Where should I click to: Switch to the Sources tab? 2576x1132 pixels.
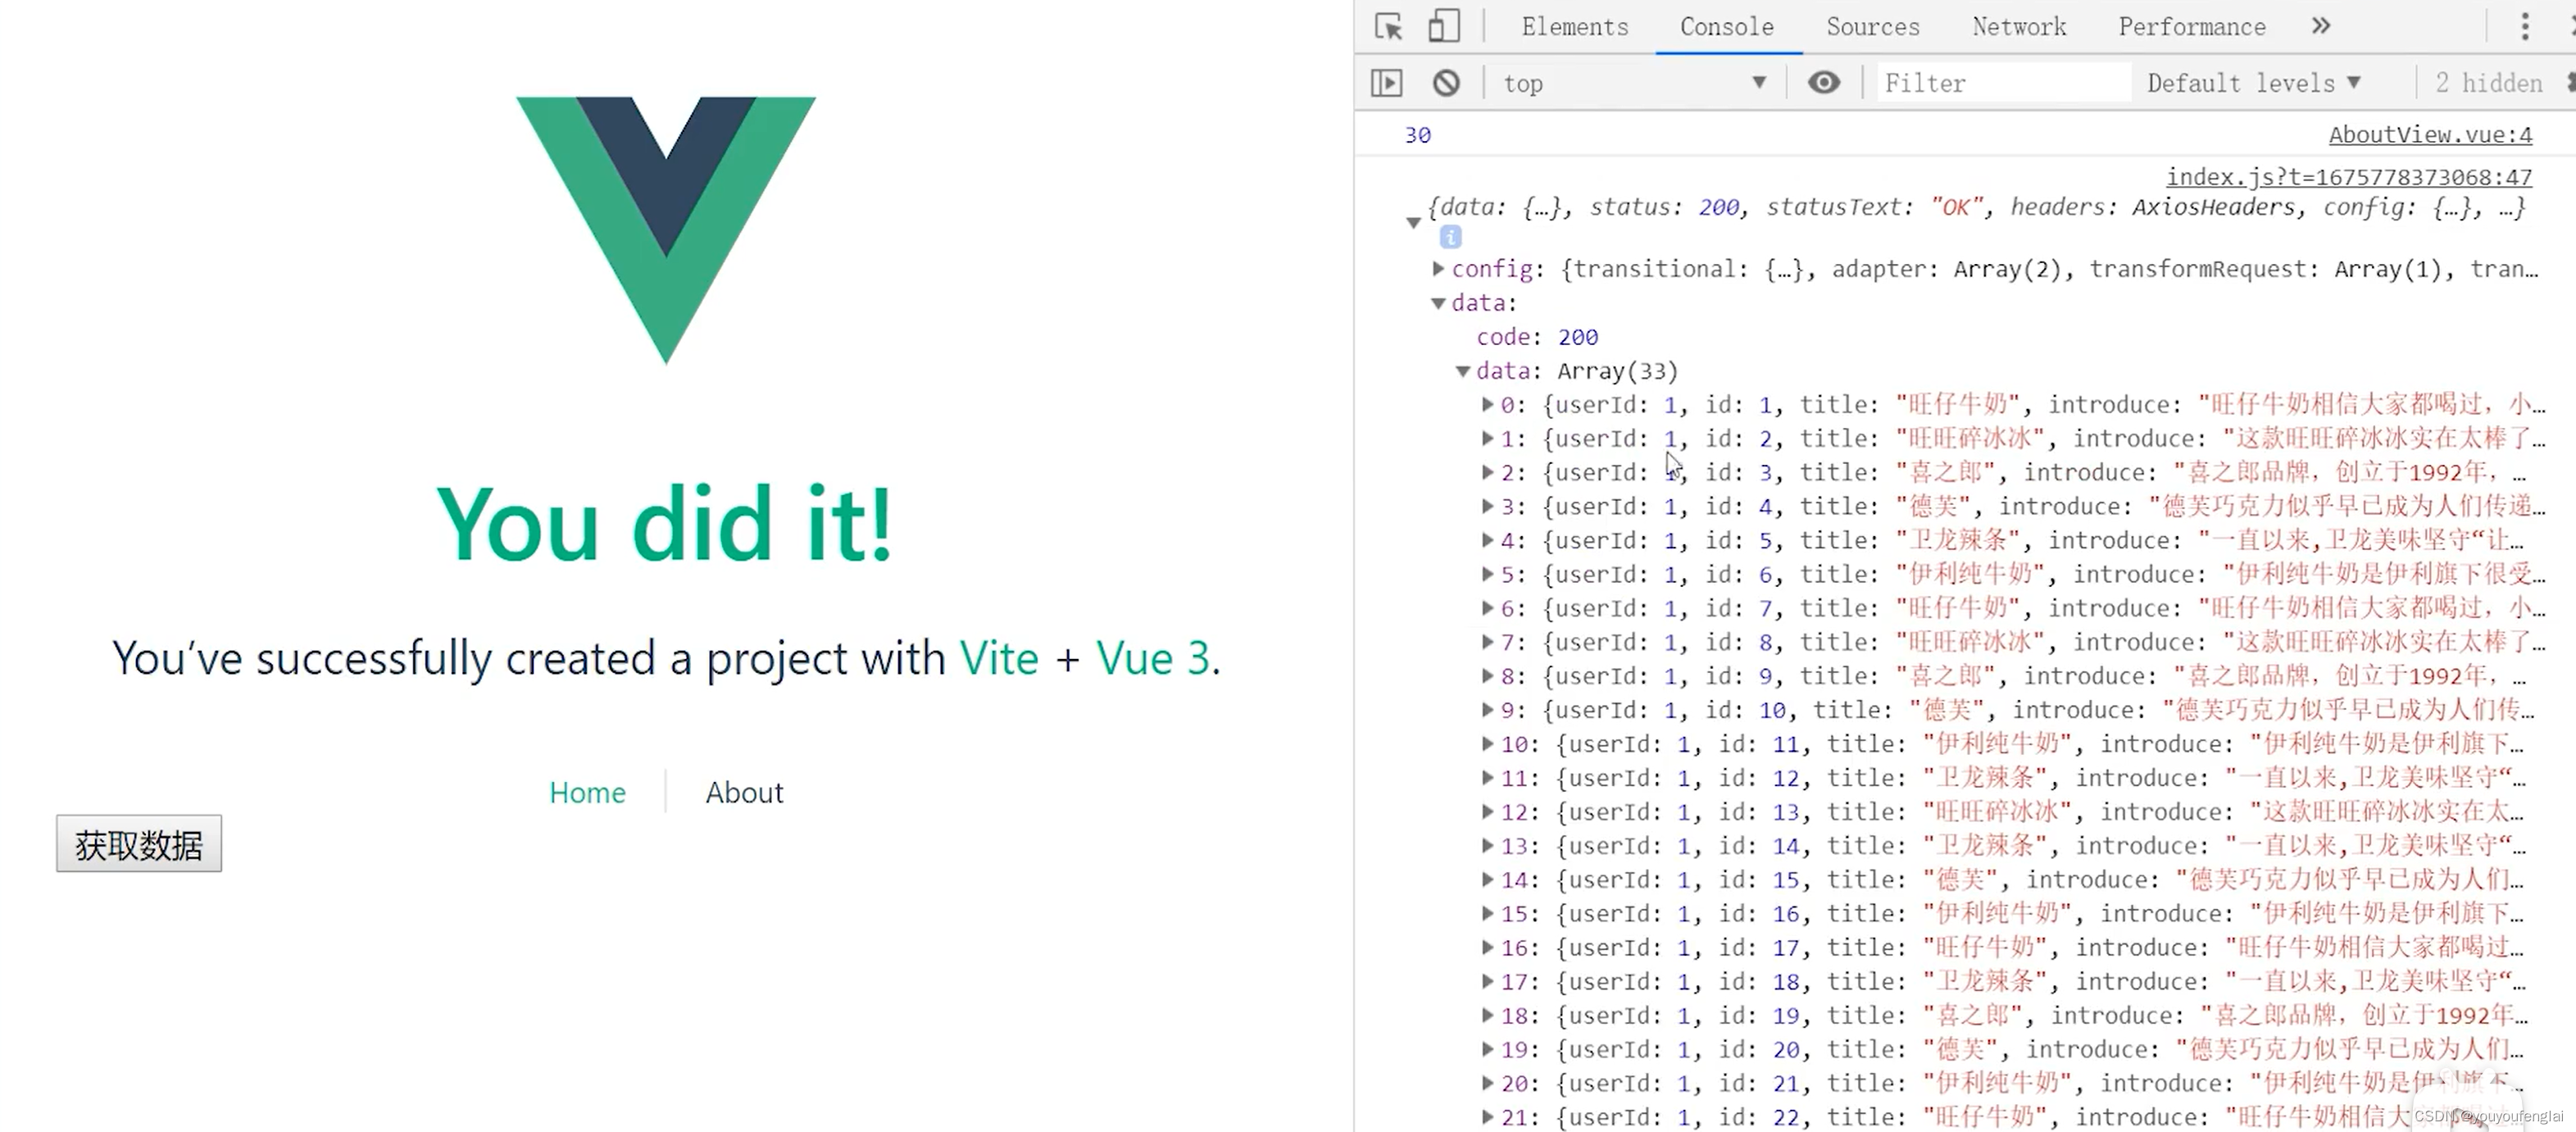tap(1872, 27)
